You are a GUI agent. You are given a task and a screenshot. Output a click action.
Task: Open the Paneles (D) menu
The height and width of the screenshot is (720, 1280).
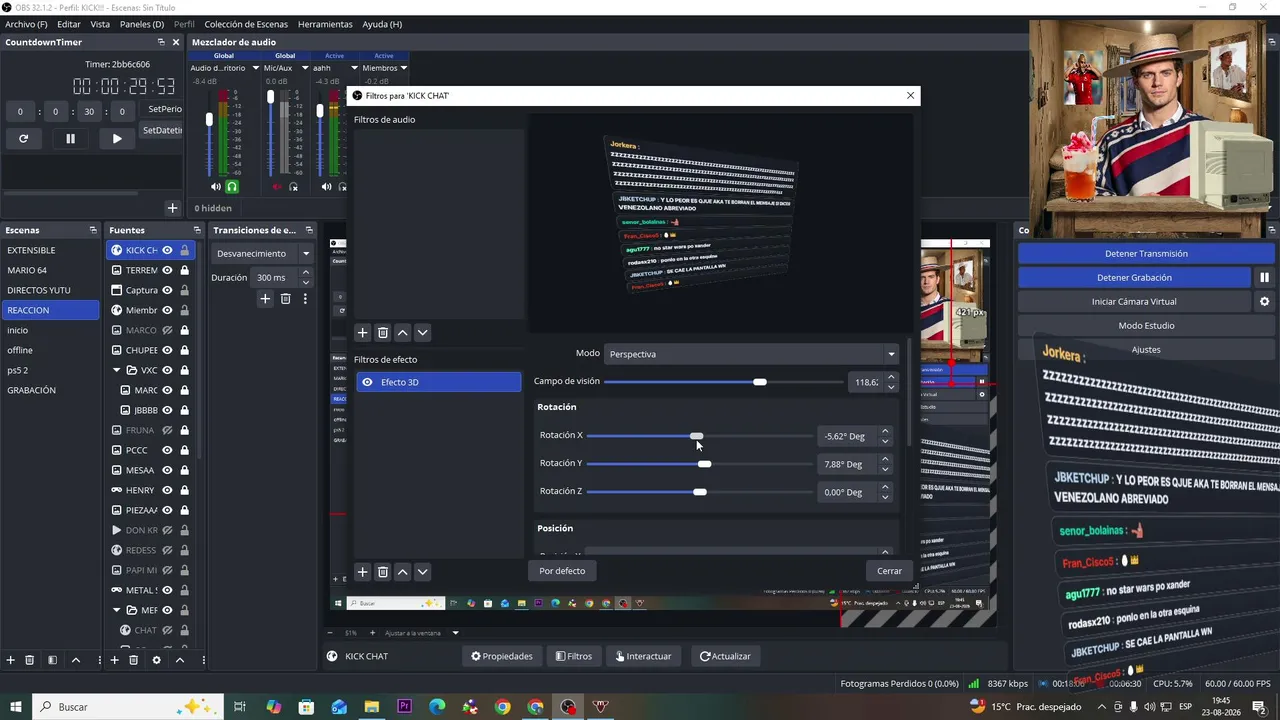pos(142,24)
